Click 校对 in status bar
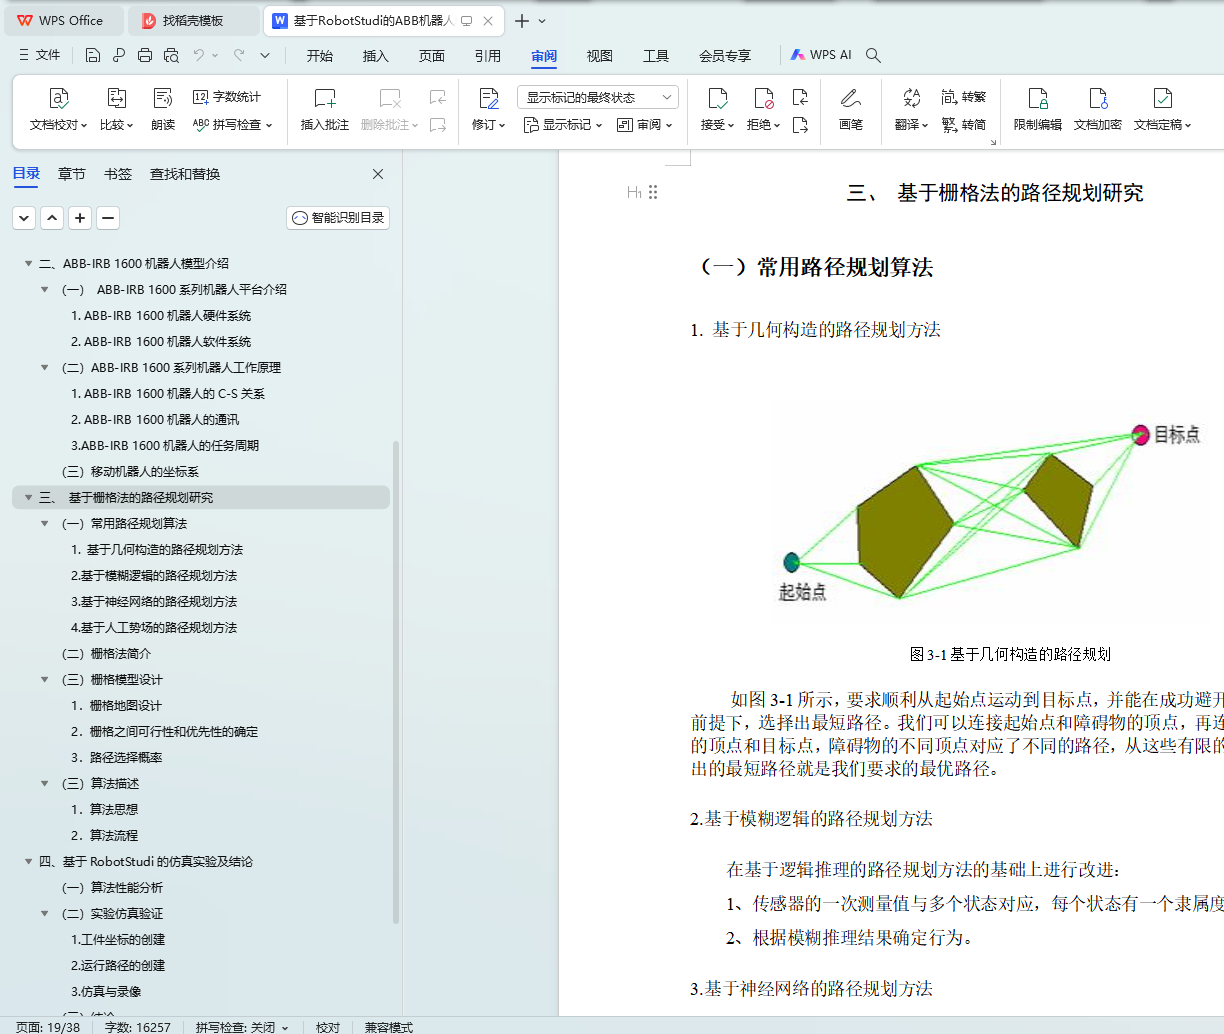The image size is (1224, 1034). coord(328,1027)
